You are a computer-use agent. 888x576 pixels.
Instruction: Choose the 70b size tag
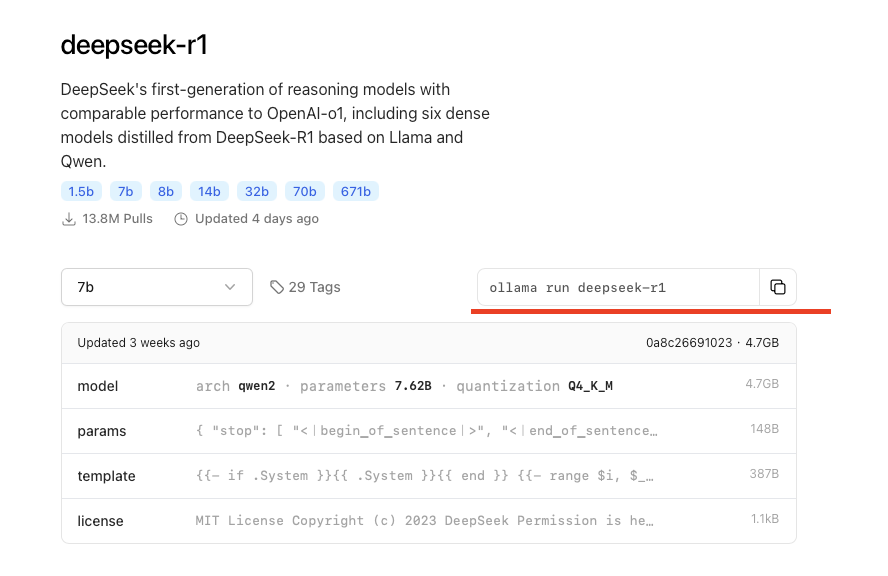(x=304, y=191)
